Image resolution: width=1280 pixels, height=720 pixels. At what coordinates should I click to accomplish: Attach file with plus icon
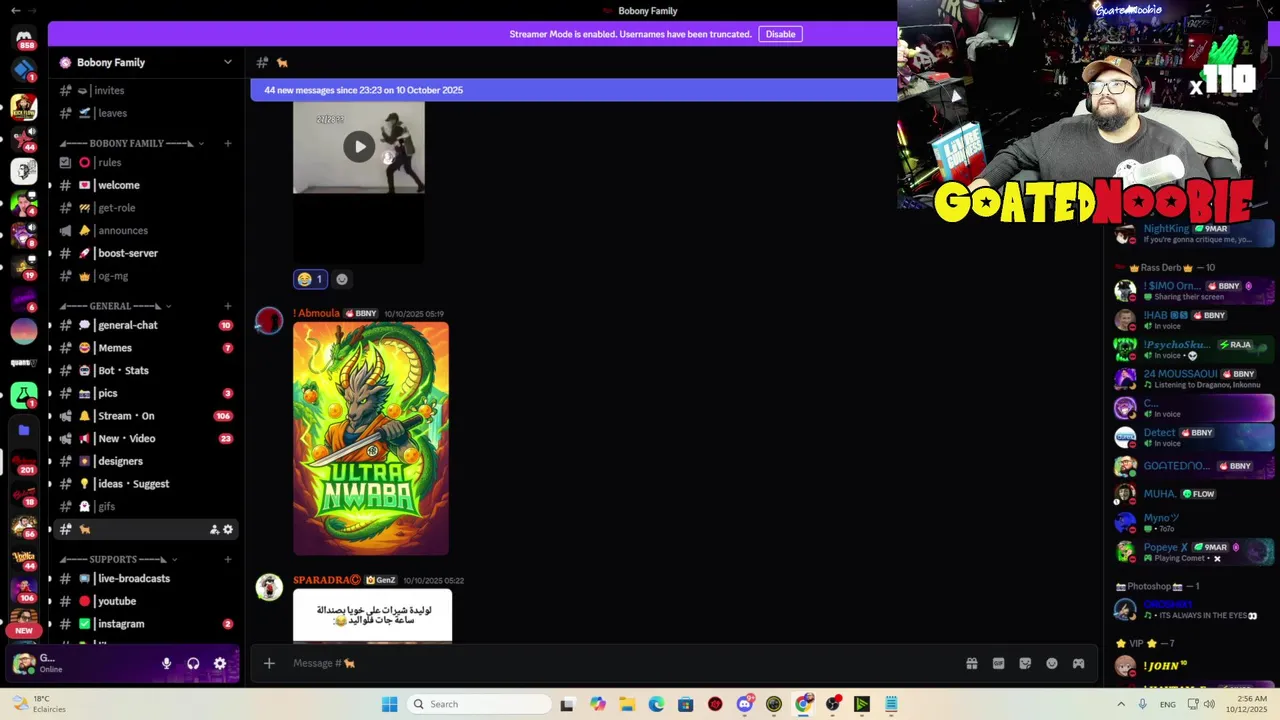tap(269, 663)
